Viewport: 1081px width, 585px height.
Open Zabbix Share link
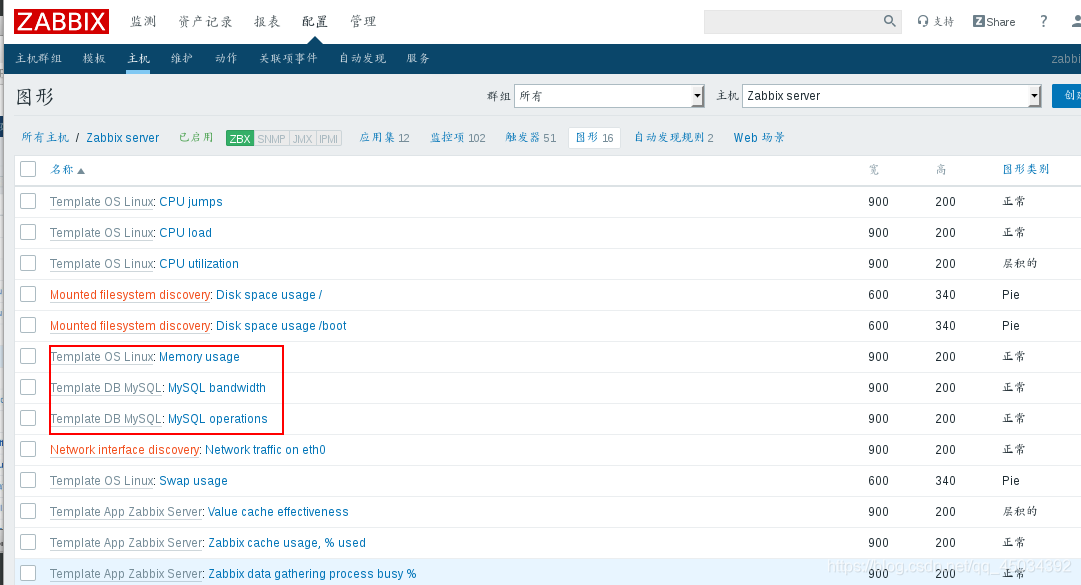point(993,21)
